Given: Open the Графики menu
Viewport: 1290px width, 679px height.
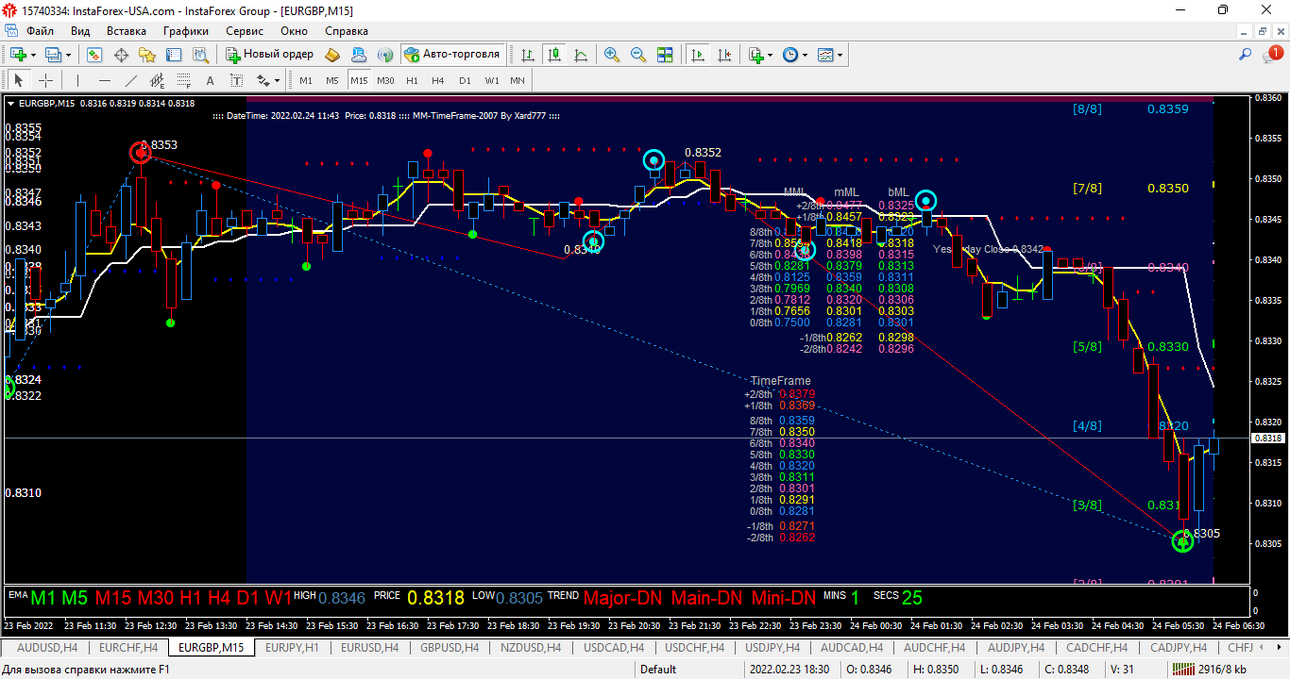Looking at the screenshot, I should 186,31.
